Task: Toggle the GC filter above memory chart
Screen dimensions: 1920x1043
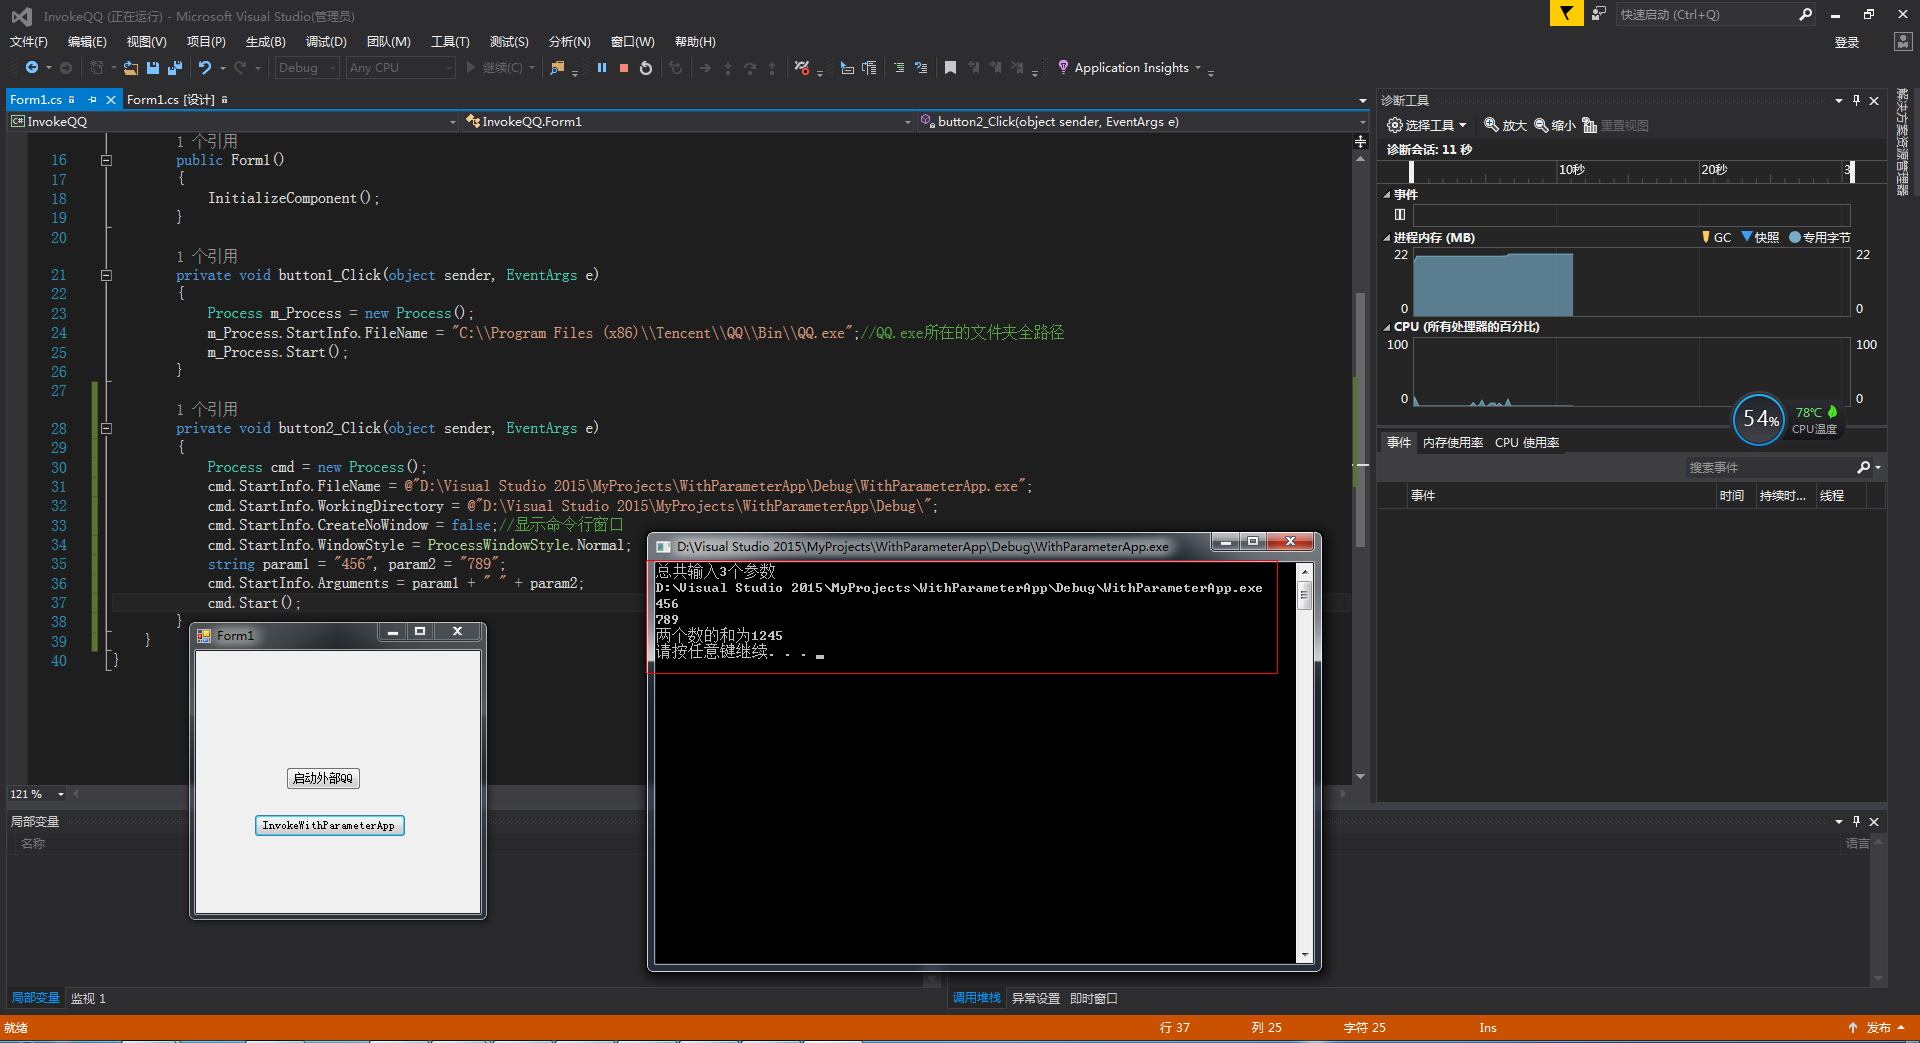Action: coord(1718,237)
